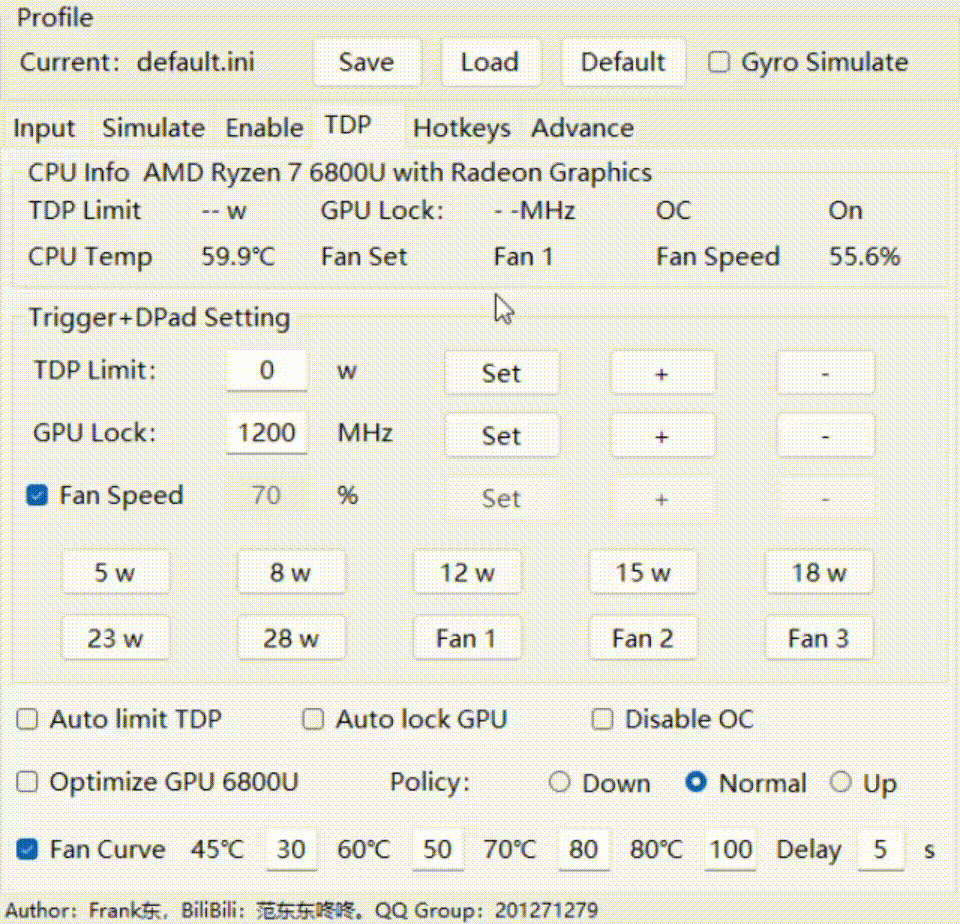960x924 pixels.
Task: Click the GPU Lock MHz input field
Action: pos(267,433)
